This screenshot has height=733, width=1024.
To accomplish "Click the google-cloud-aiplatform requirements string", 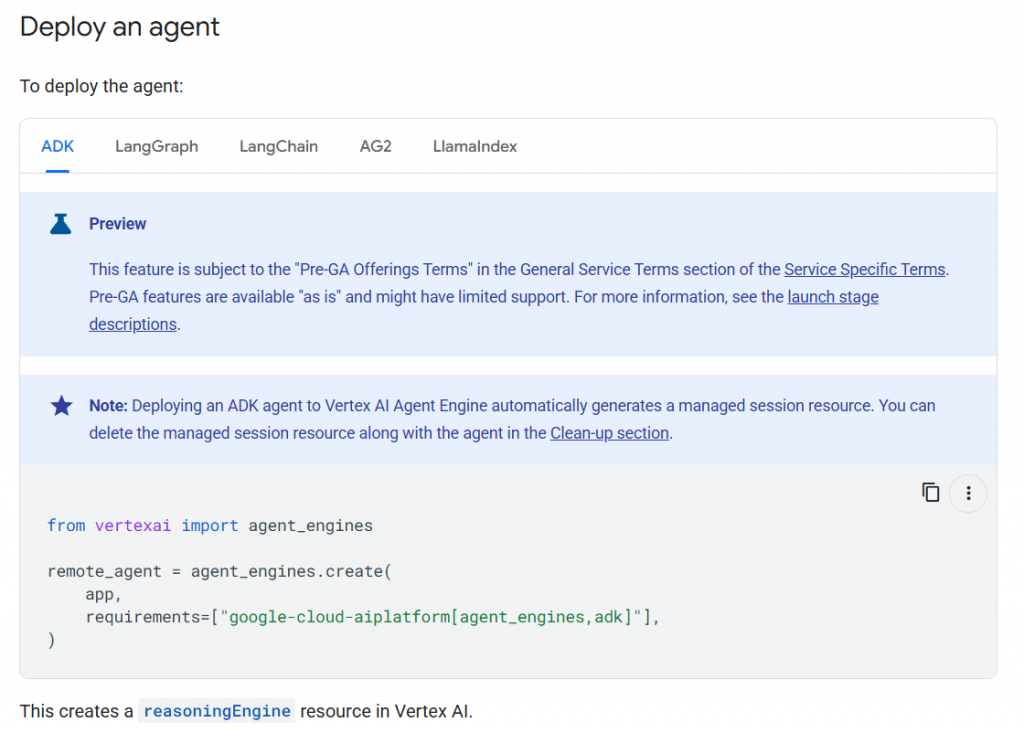I will (437, 617).
